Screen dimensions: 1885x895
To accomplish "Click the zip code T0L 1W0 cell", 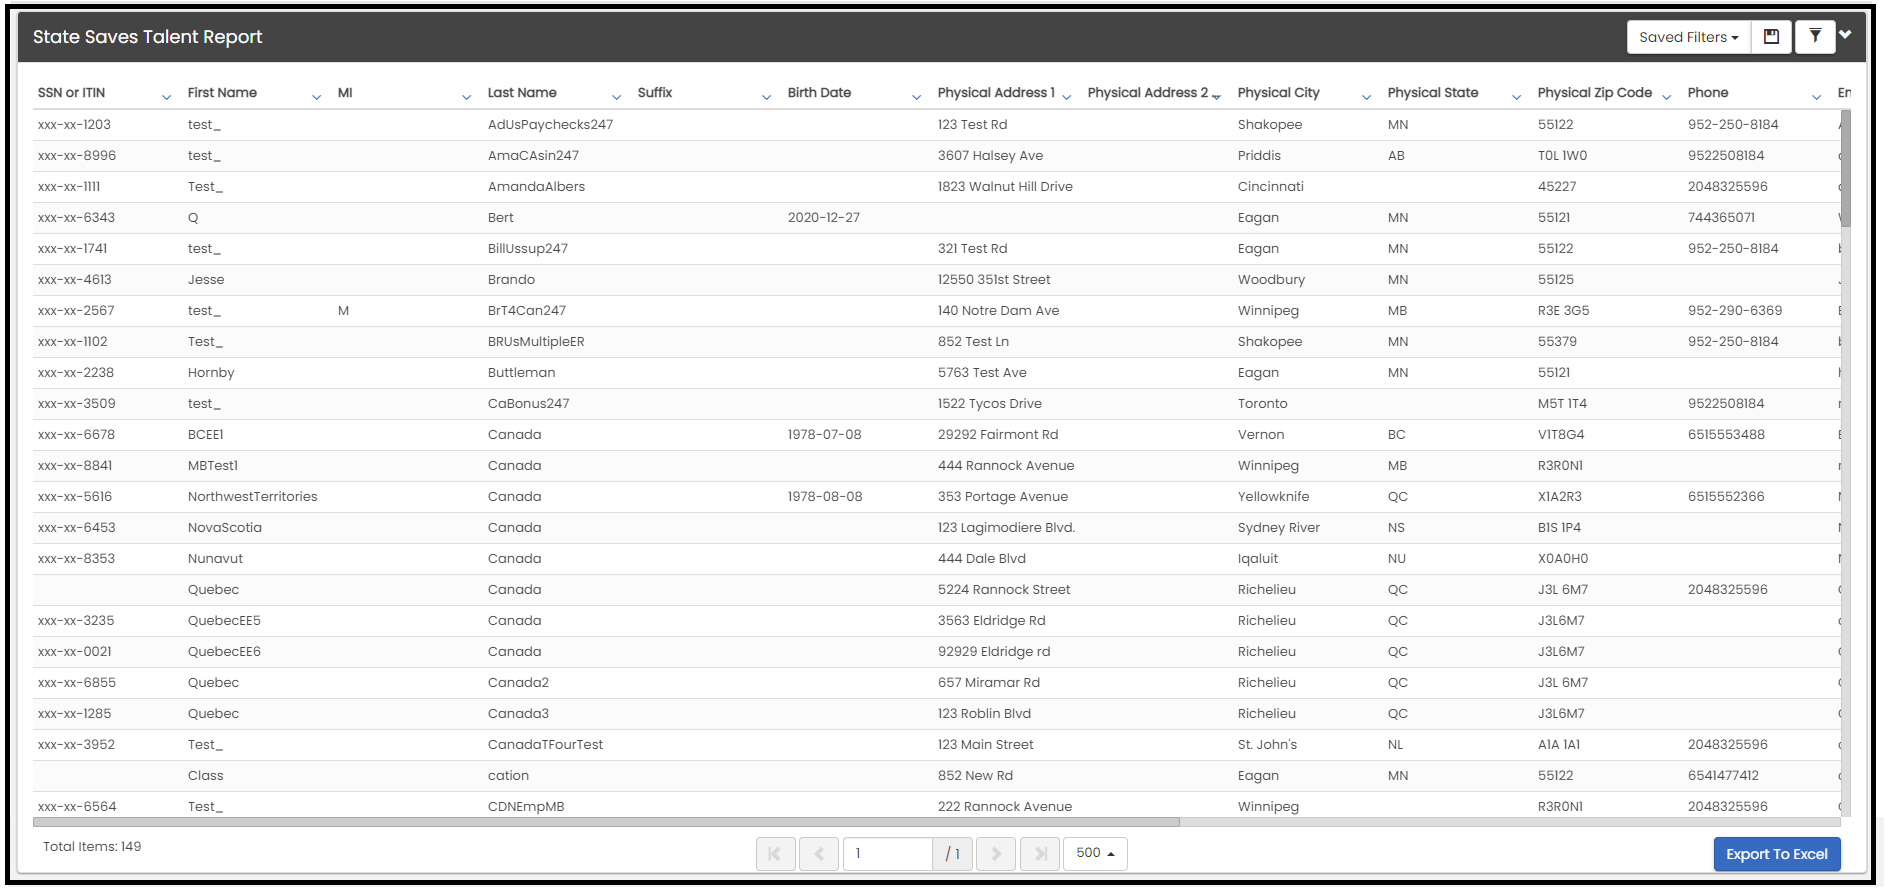I will [1562, 156].
